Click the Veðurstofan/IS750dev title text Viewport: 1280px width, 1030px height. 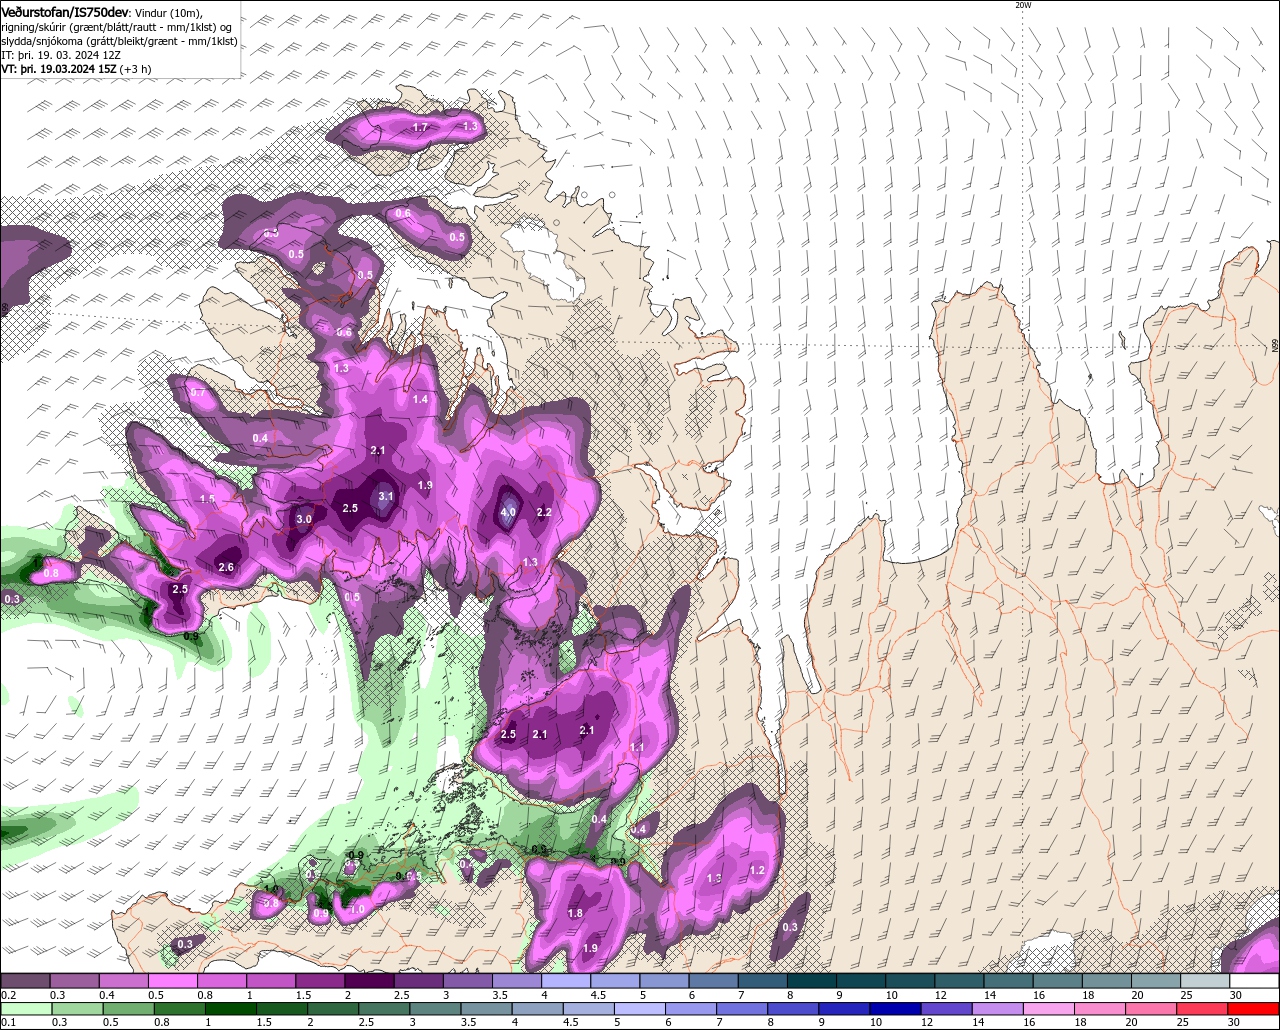click(64, 11)
